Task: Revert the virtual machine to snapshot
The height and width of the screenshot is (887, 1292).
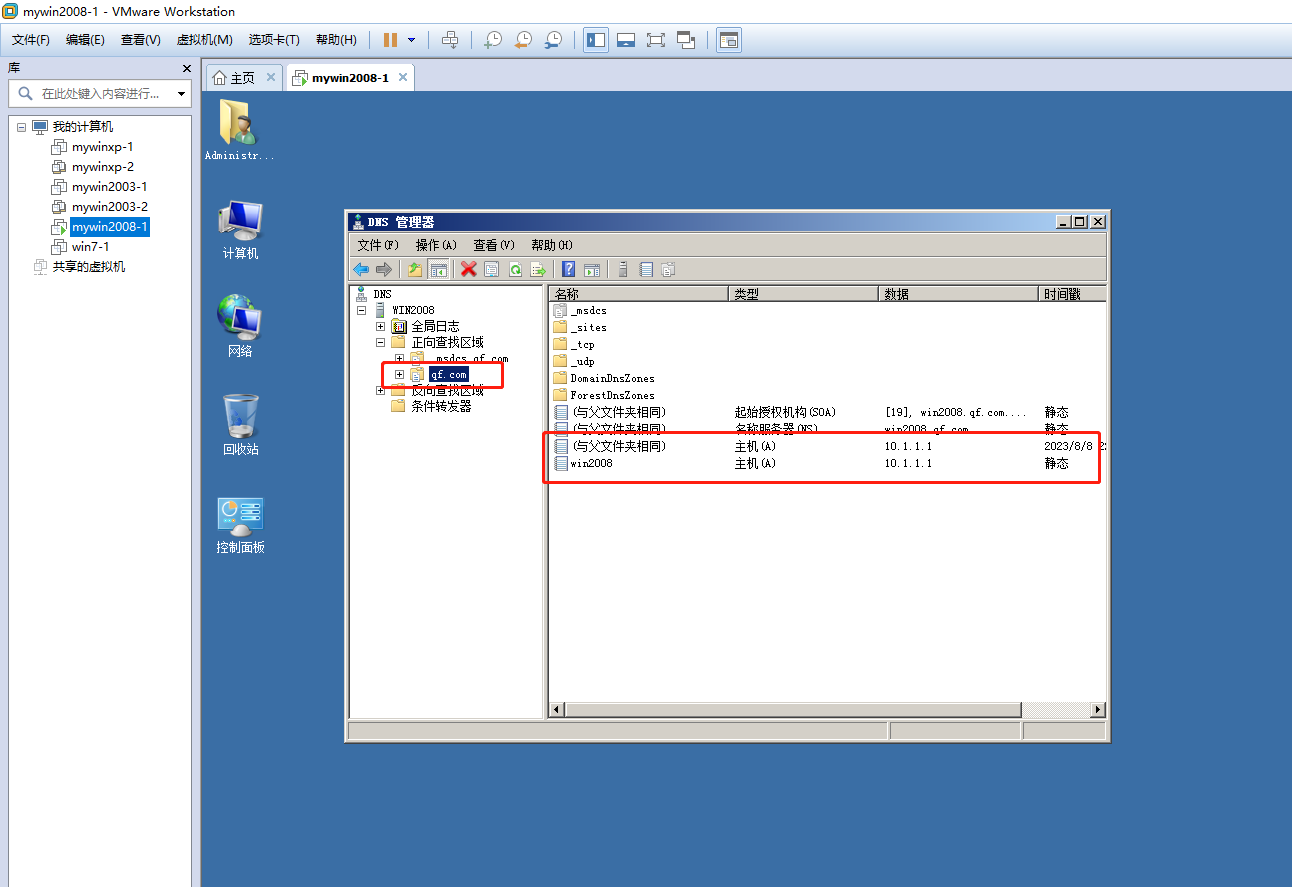Action: point(523,40)
